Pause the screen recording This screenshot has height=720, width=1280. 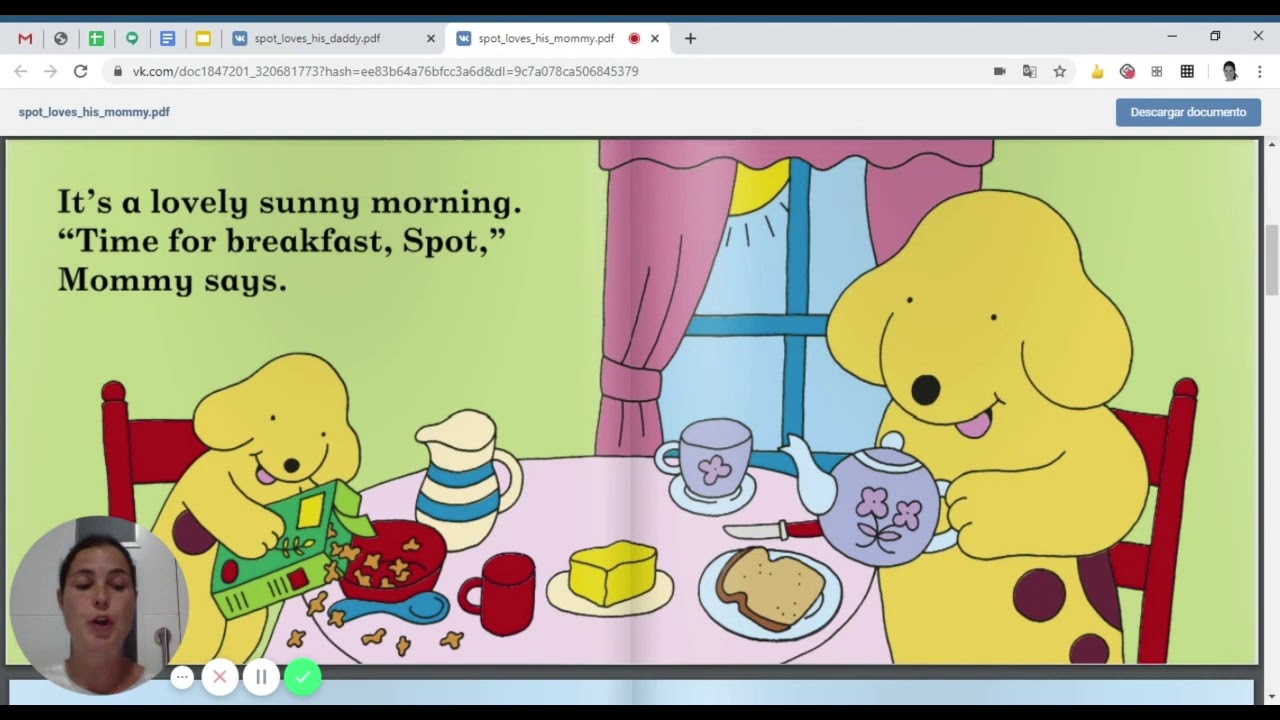coord(261,677)
